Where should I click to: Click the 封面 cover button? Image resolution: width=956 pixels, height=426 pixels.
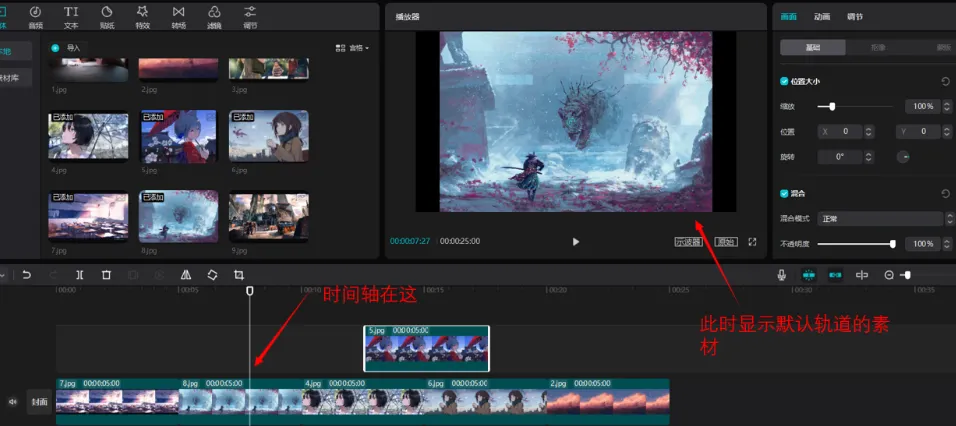pos(40,402)
